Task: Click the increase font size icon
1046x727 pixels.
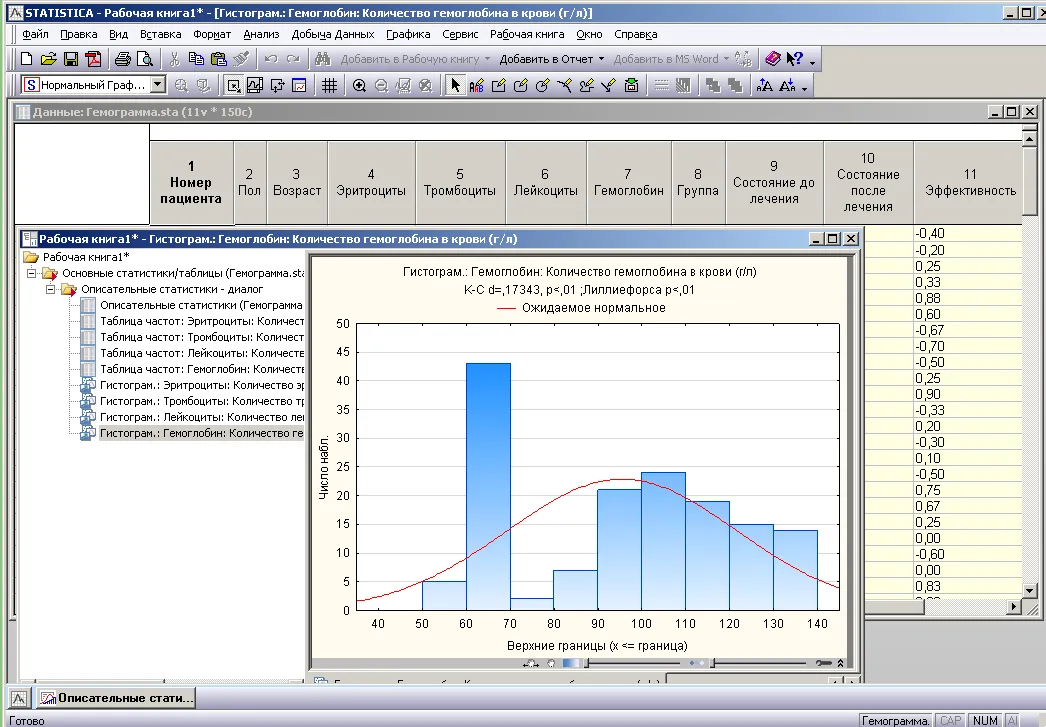Action: coord(765,86)
